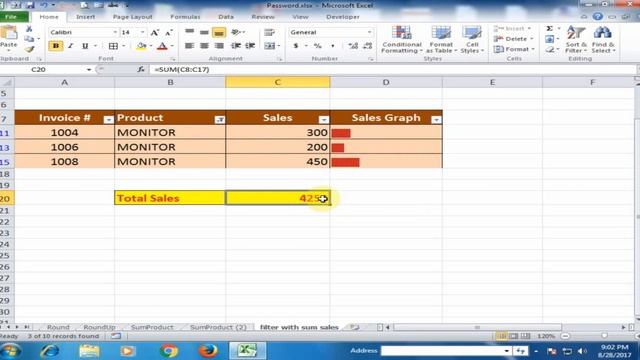Click the Insert Function fx icon
The image size is (640, 360).
click(141, 70)
